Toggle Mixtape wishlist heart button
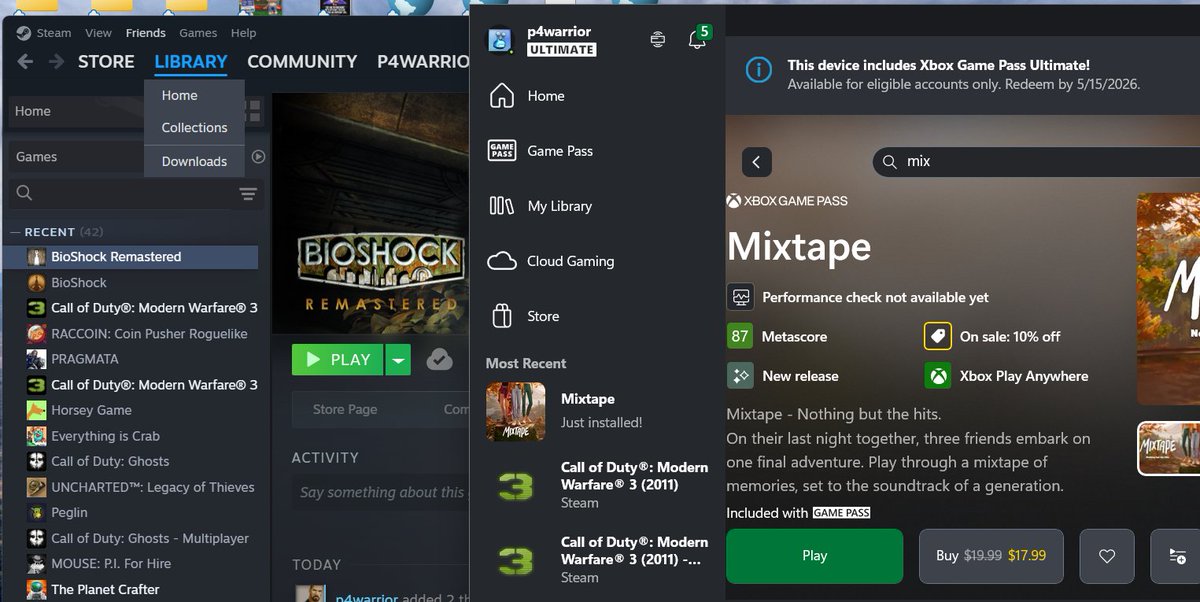 [x=1106, y=556]
